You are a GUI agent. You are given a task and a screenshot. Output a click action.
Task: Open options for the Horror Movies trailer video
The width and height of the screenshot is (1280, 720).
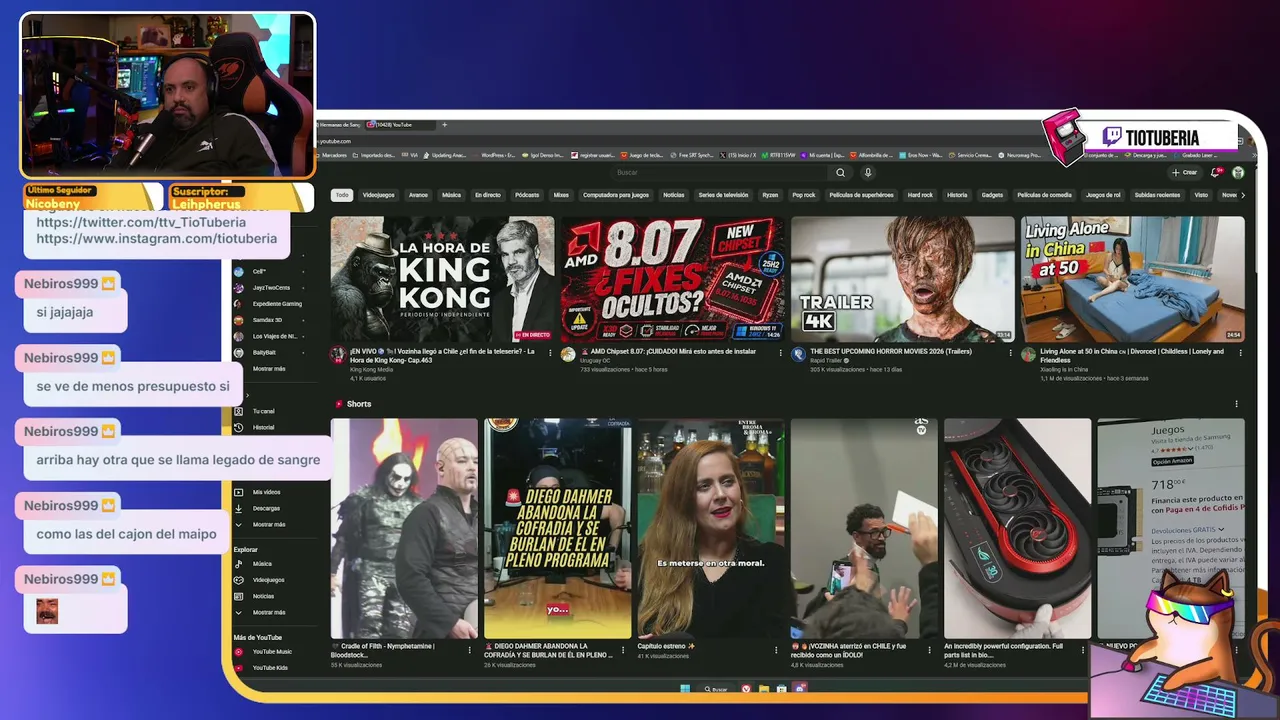click(1011, 352)
